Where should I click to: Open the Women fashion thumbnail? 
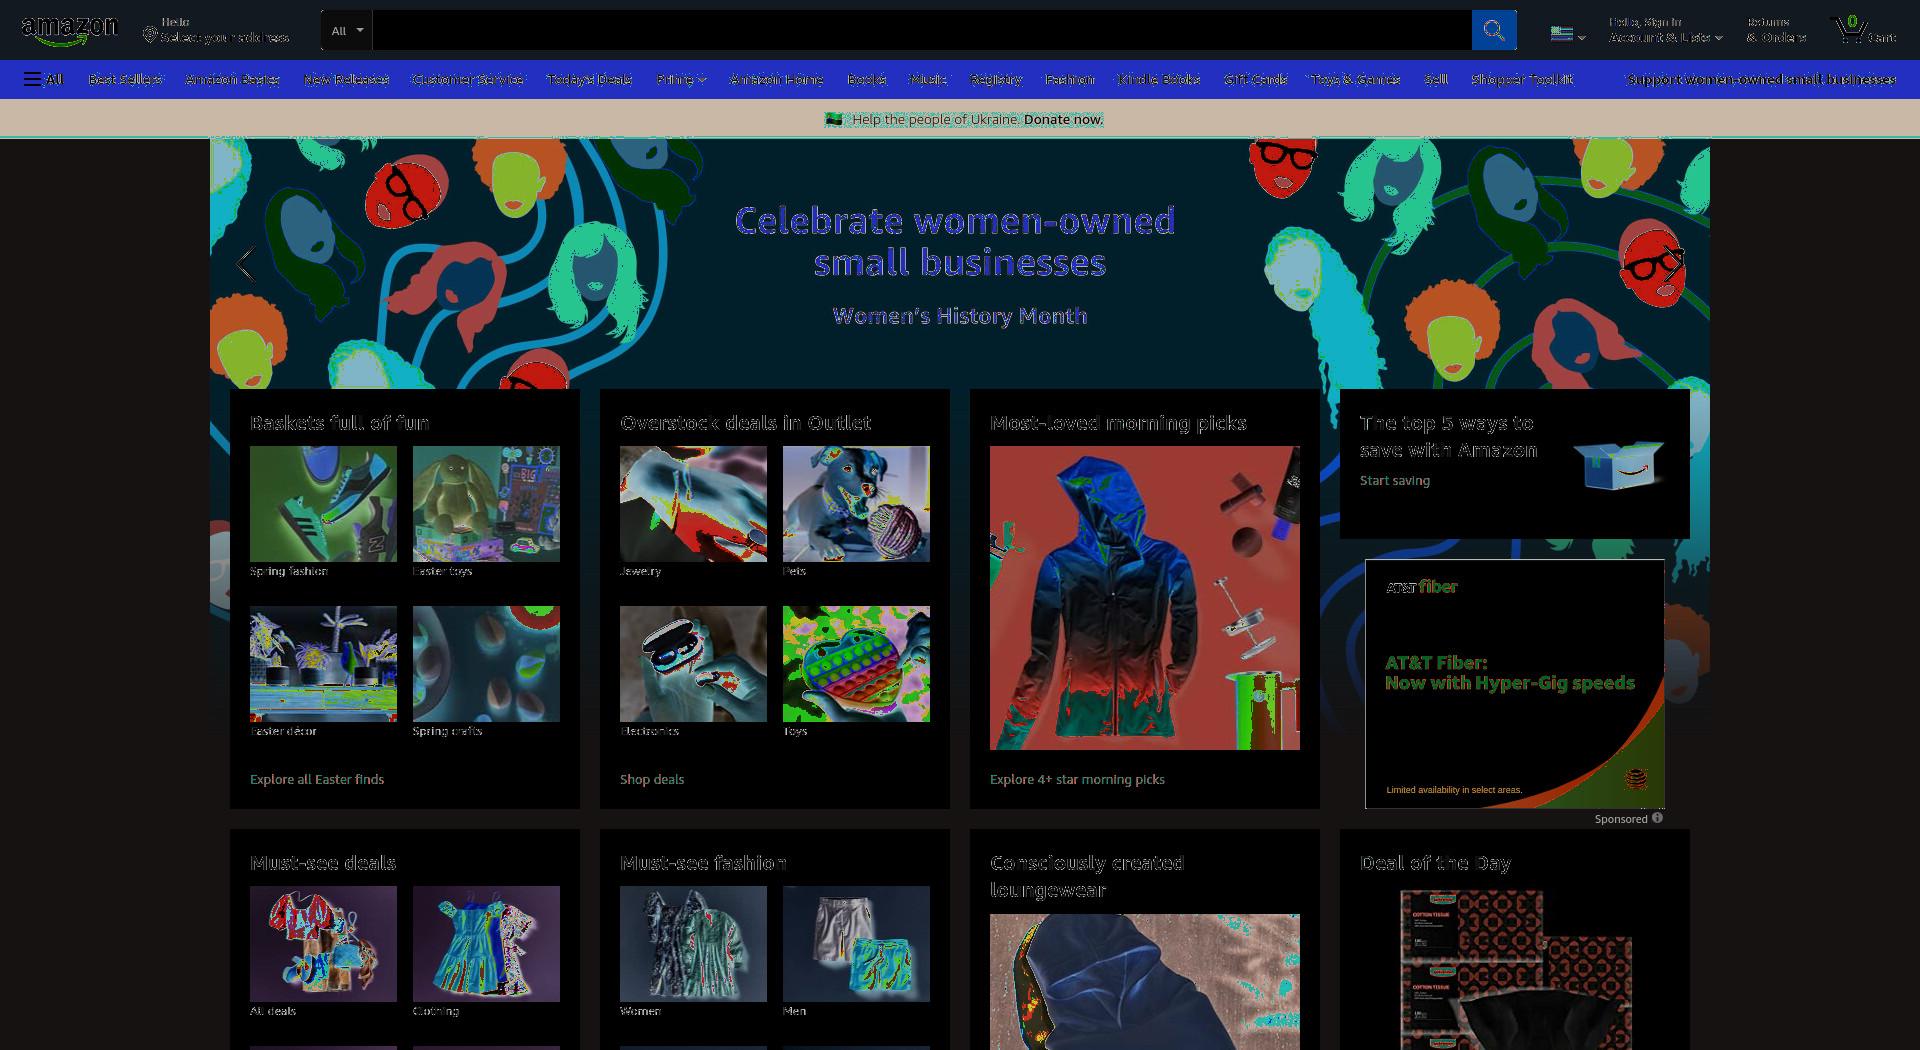click(x=693, y=944)
